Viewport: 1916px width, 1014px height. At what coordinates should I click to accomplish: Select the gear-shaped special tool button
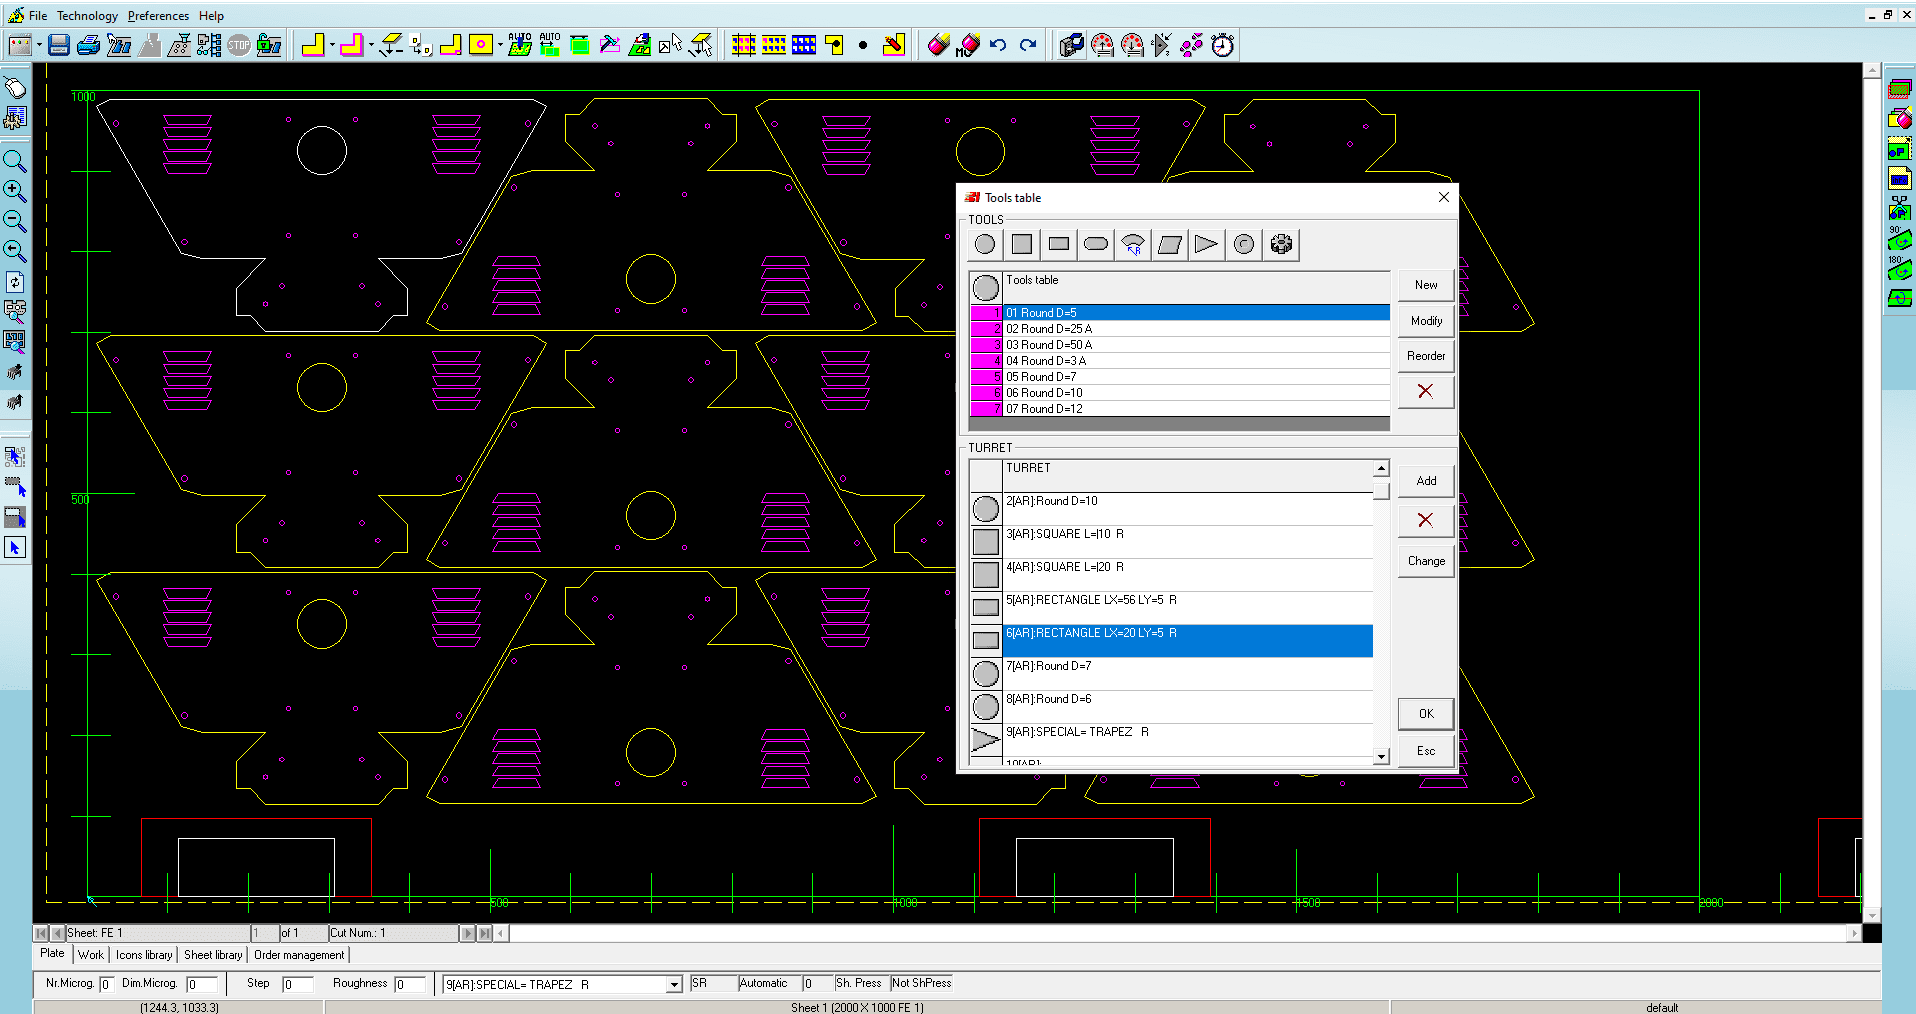(x=1281, y=244)
